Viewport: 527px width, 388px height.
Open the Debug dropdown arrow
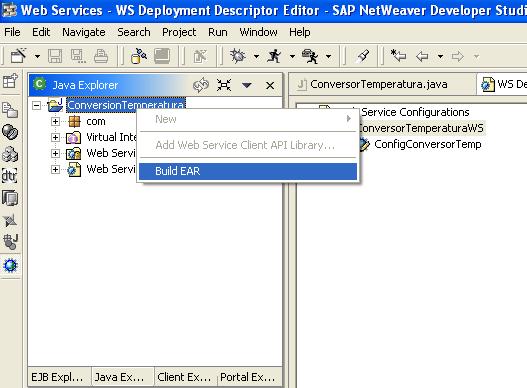point(256,56)
